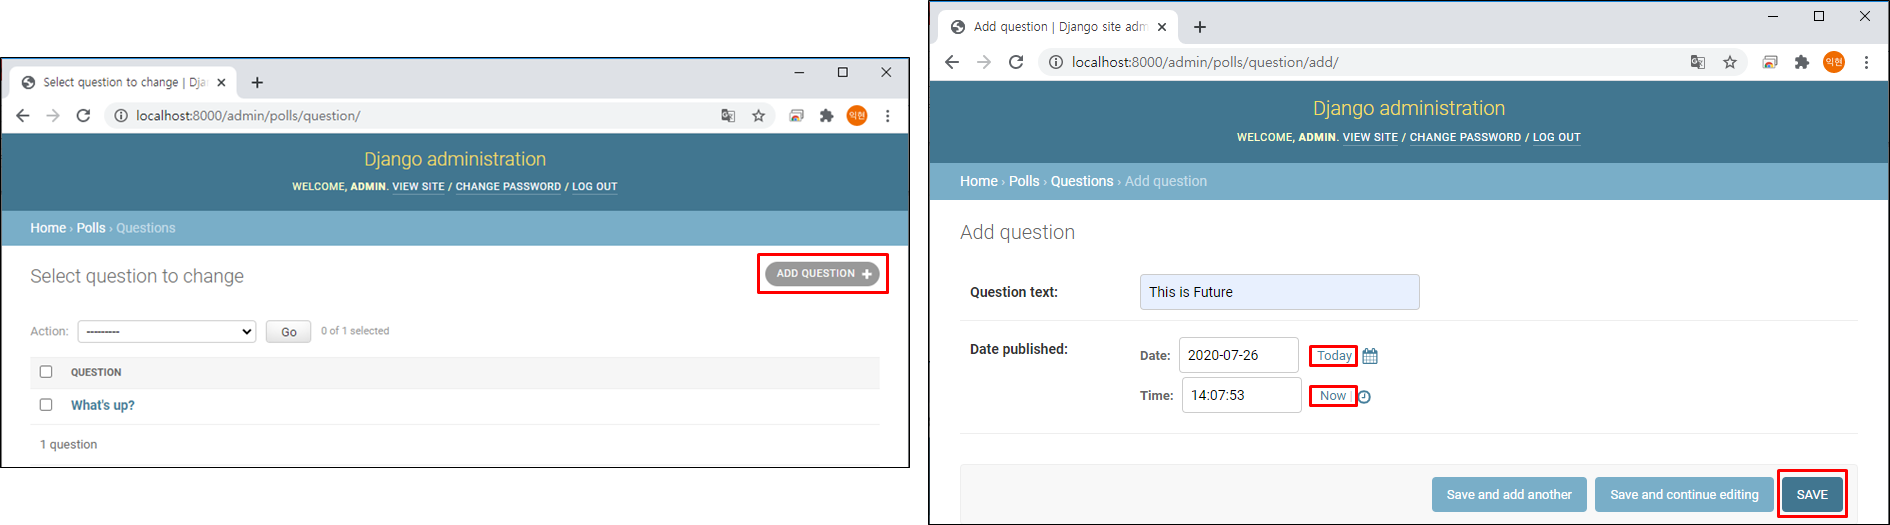1890x525 pixels.
Task: Click CHANGE PASSWORD in left window
Action: click(x=508, y=186)
